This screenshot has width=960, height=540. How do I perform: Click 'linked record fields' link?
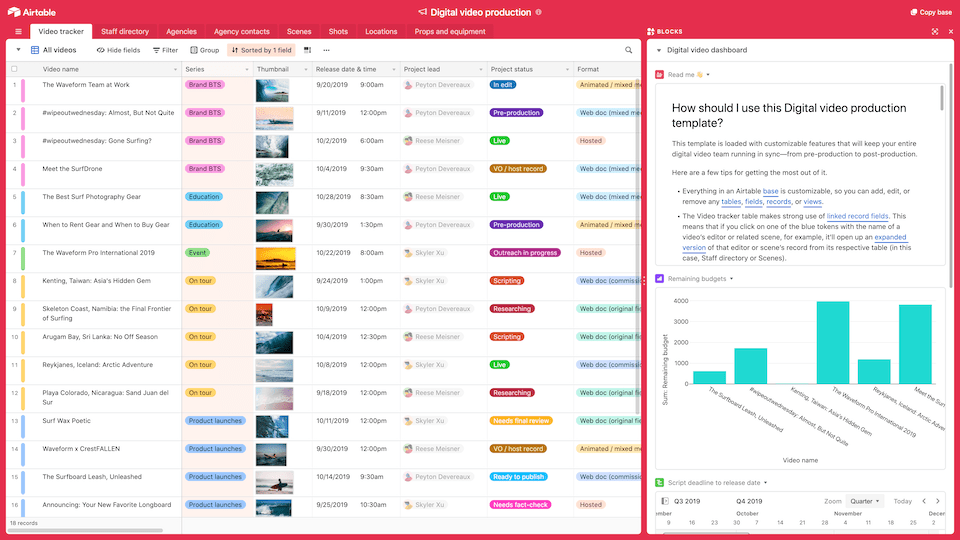857,216
